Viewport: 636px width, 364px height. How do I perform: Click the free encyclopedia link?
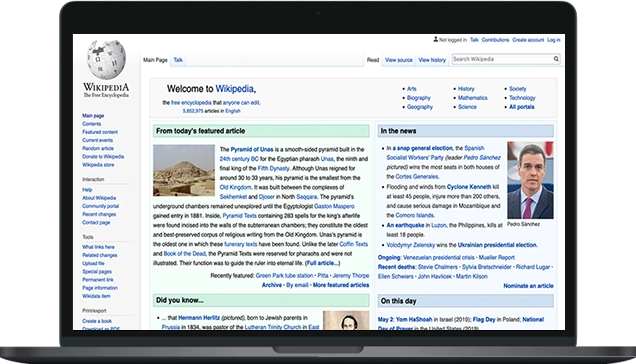191,103
